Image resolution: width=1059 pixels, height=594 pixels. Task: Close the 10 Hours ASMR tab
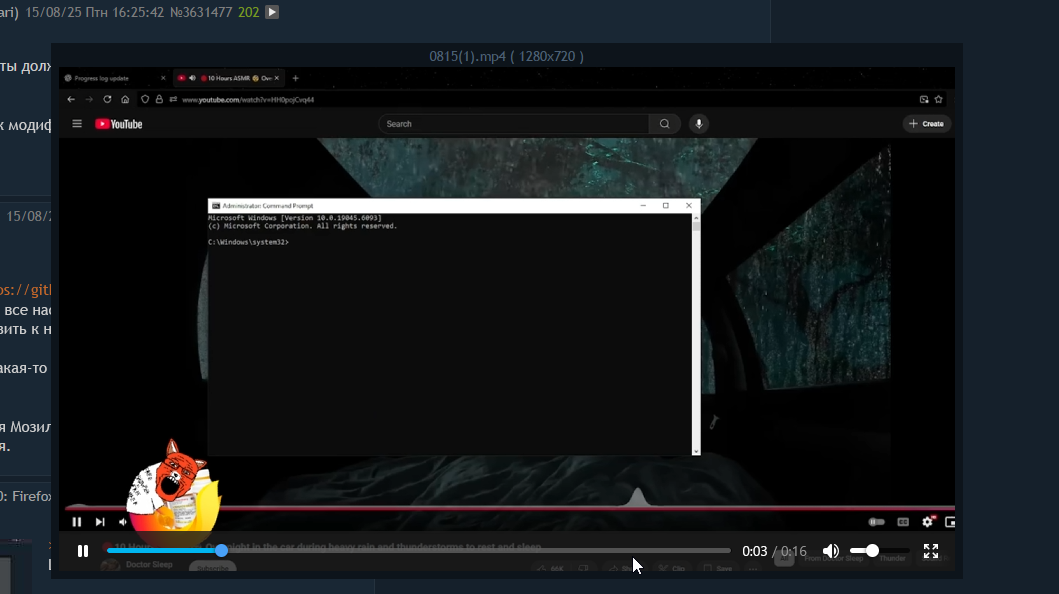(276, 78)
